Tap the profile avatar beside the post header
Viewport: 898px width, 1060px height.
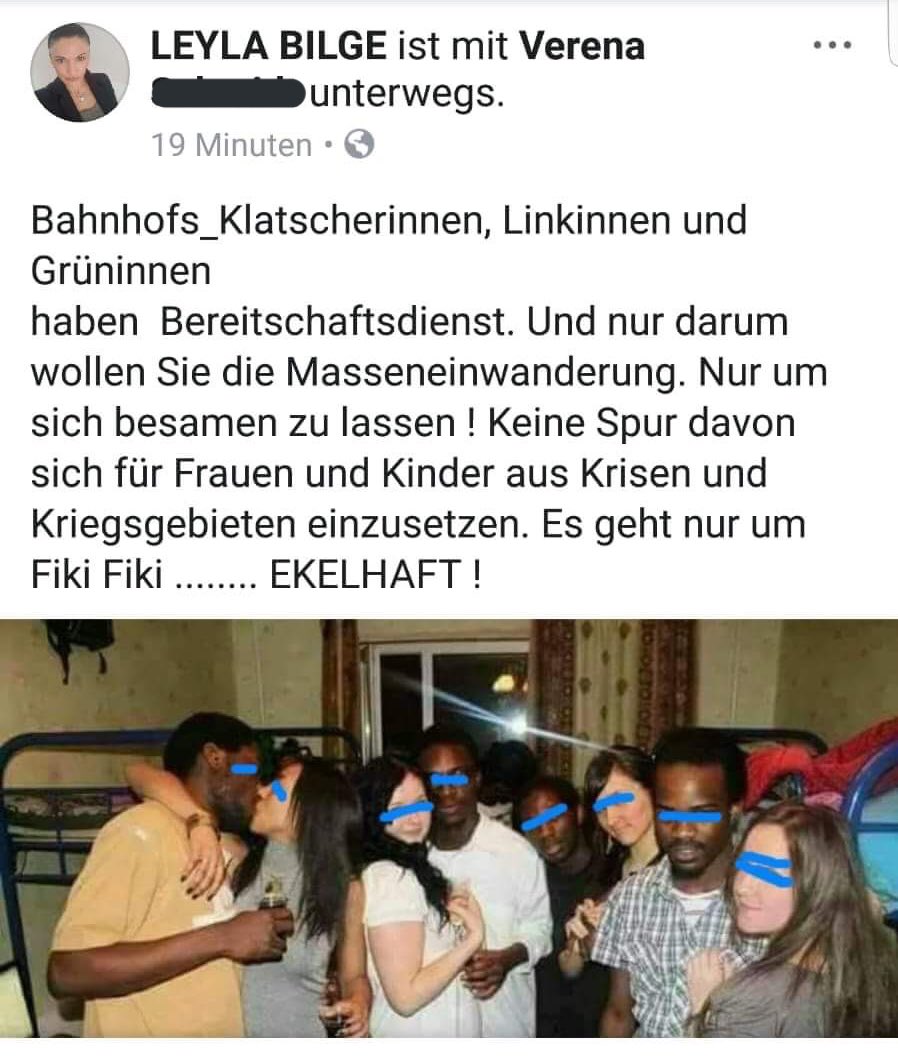point(80,72)
